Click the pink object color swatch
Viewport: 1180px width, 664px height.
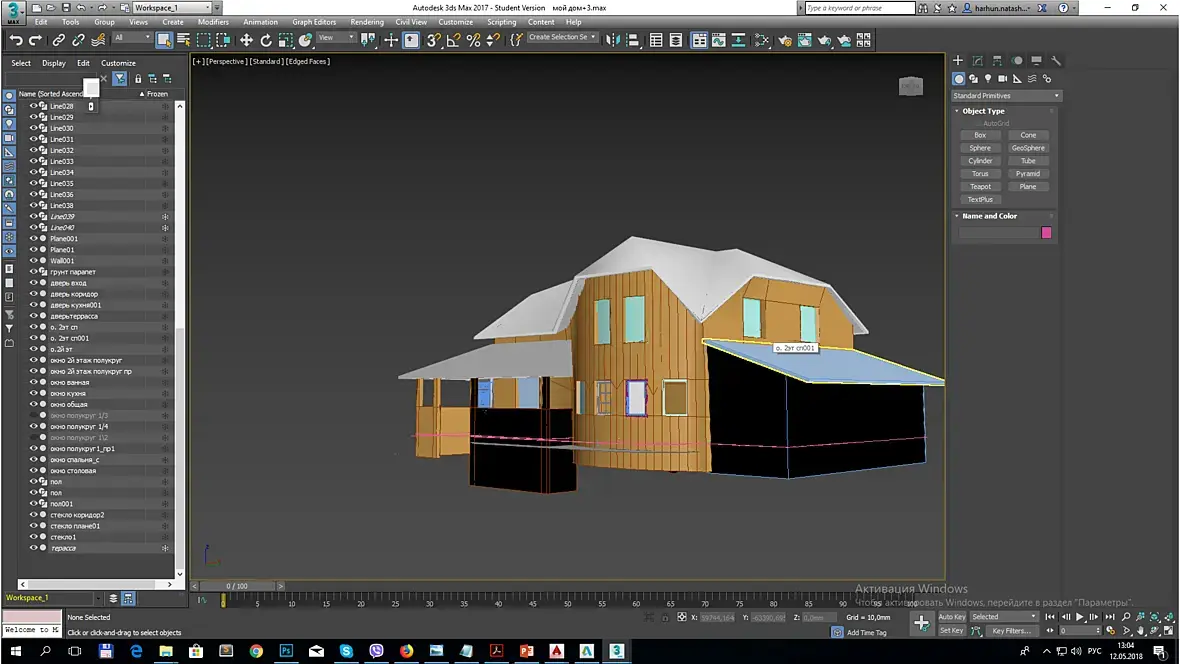tap(1046, 233)
